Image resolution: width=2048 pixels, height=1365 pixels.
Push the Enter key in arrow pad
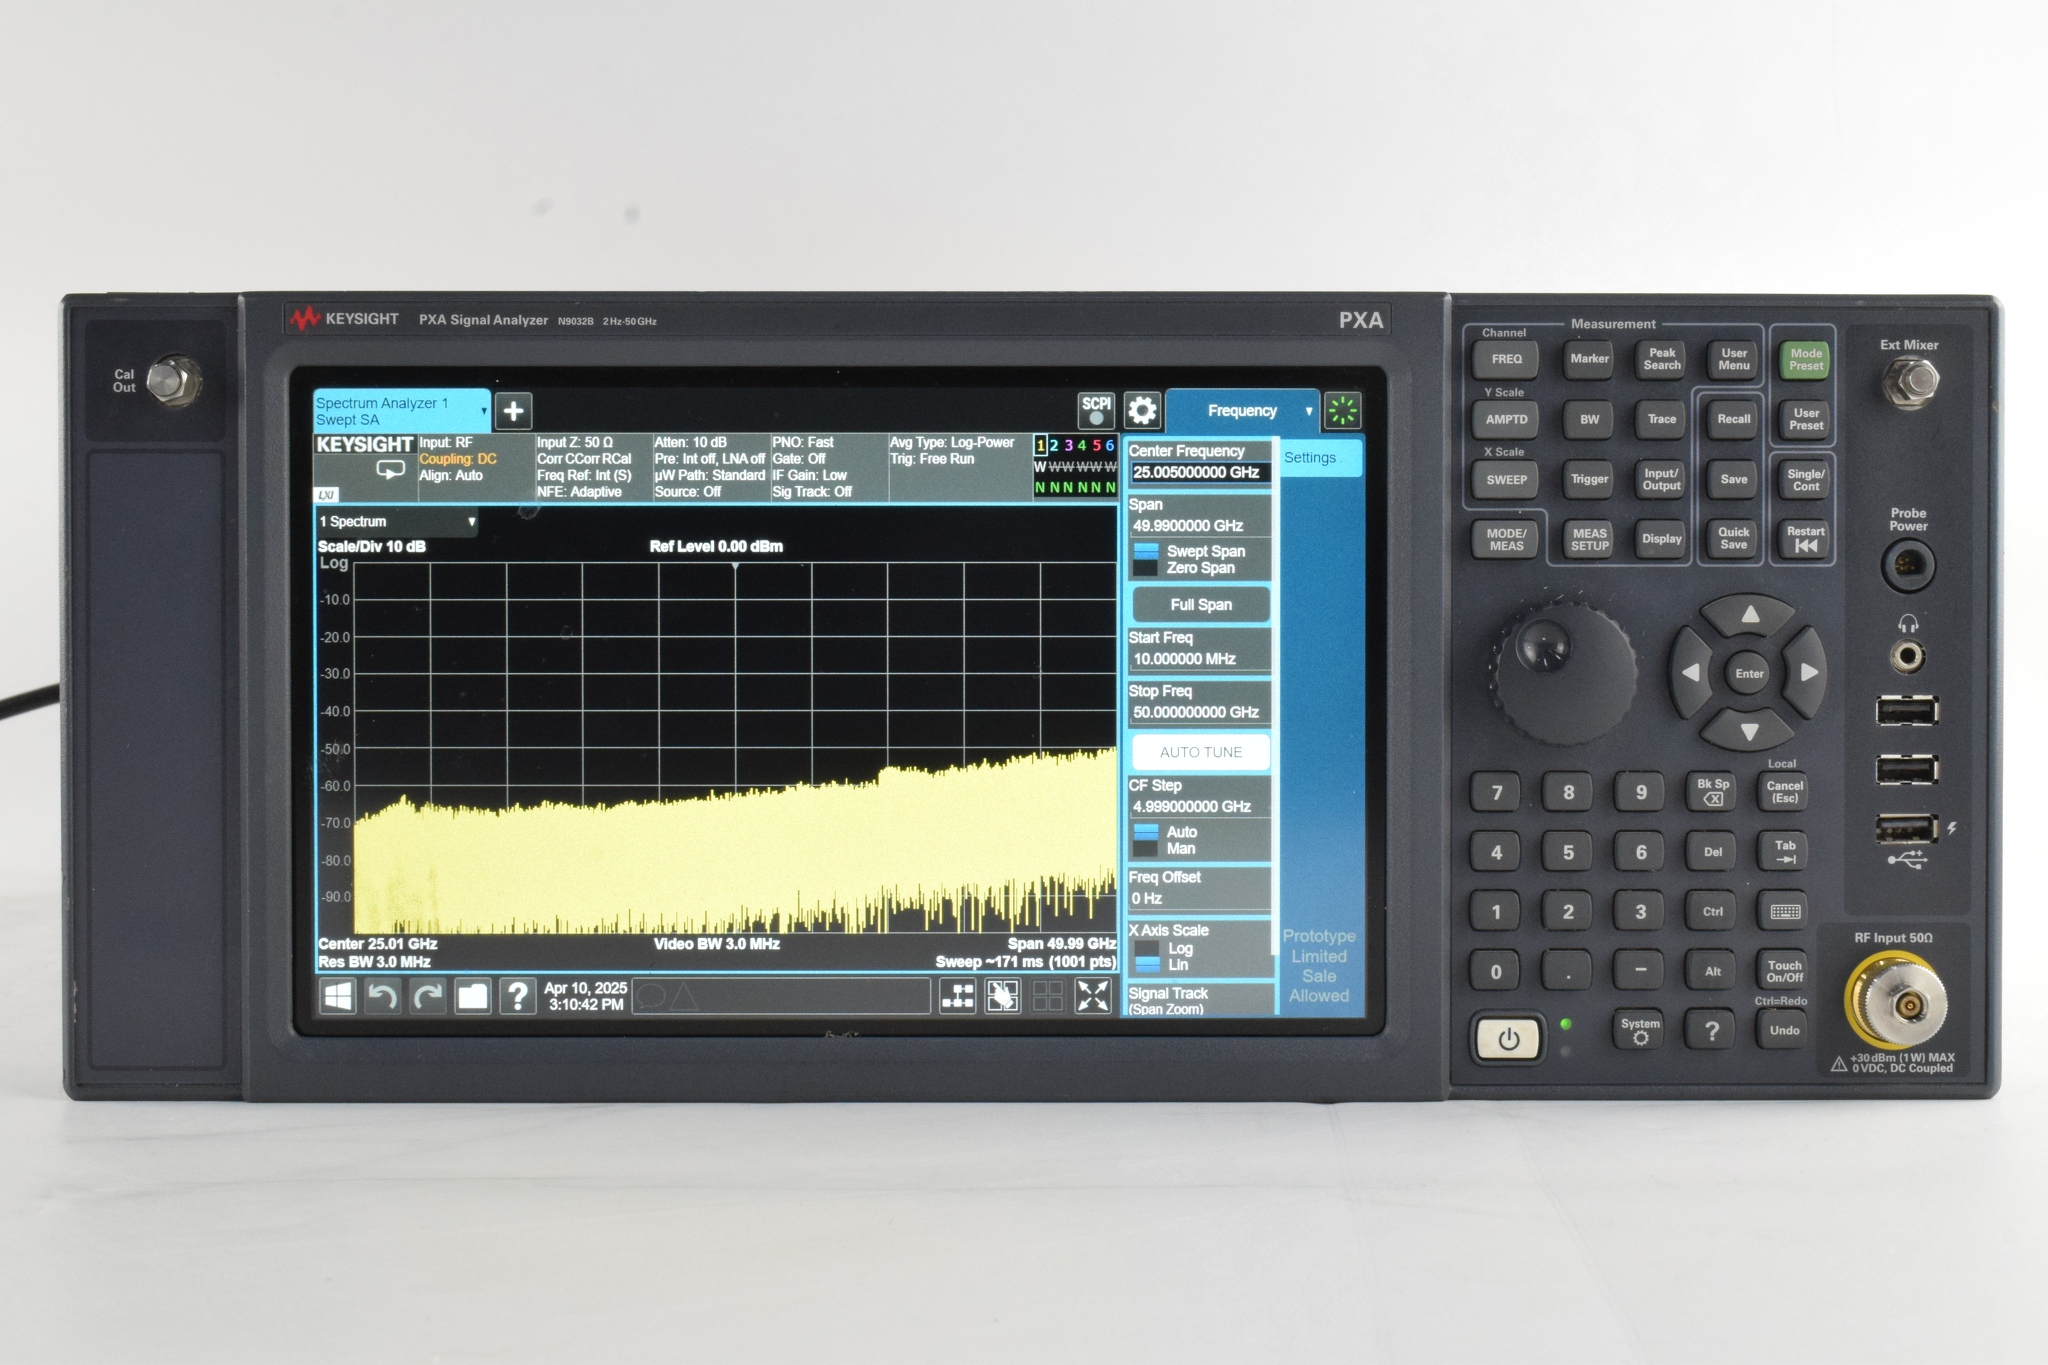coord(1750,673)
